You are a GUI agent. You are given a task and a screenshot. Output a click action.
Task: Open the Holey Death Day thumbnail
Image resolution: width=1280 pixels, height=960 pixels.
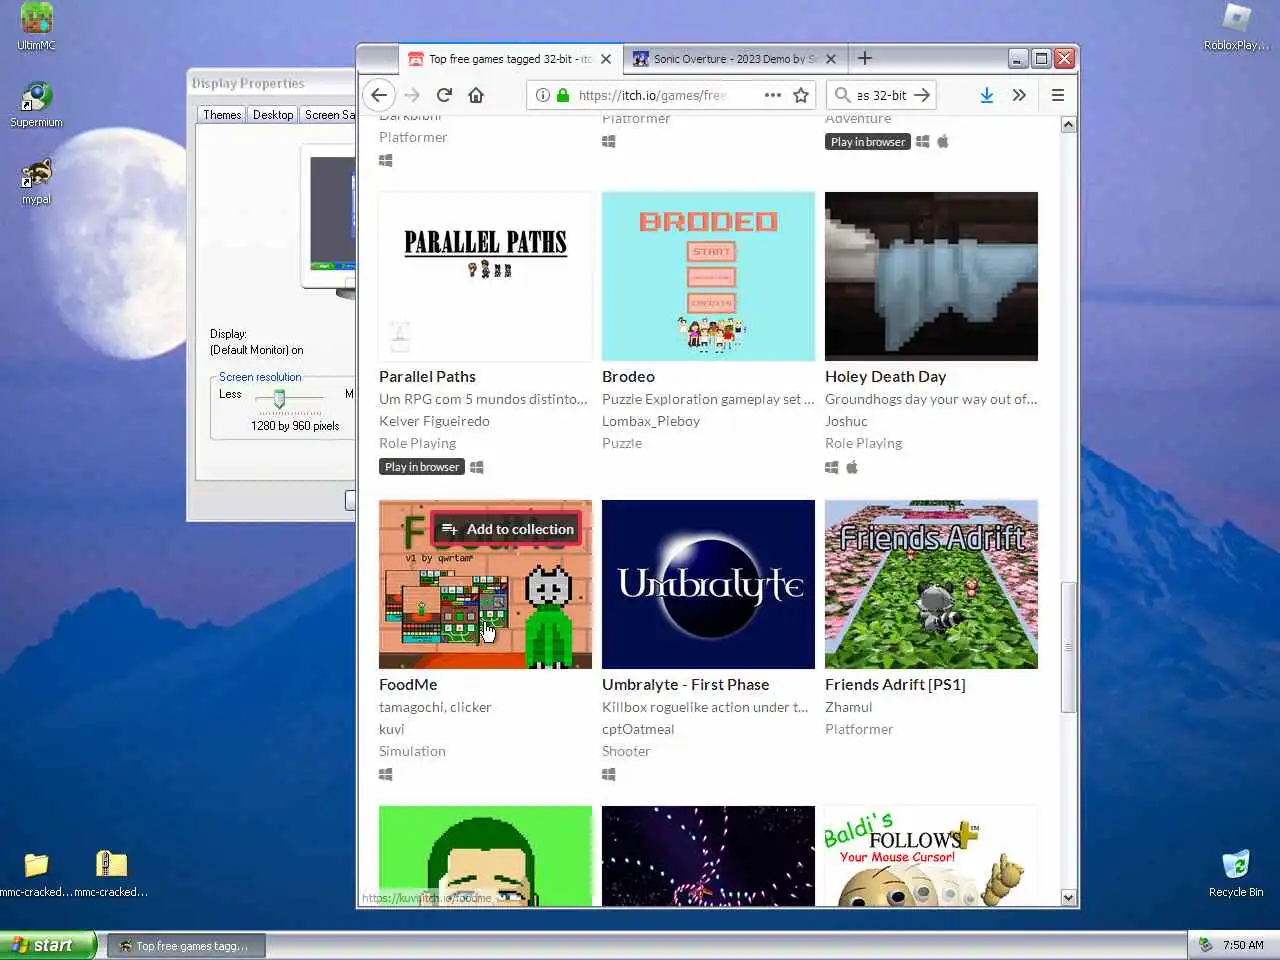pyautogui.click(x=931, y=276)
